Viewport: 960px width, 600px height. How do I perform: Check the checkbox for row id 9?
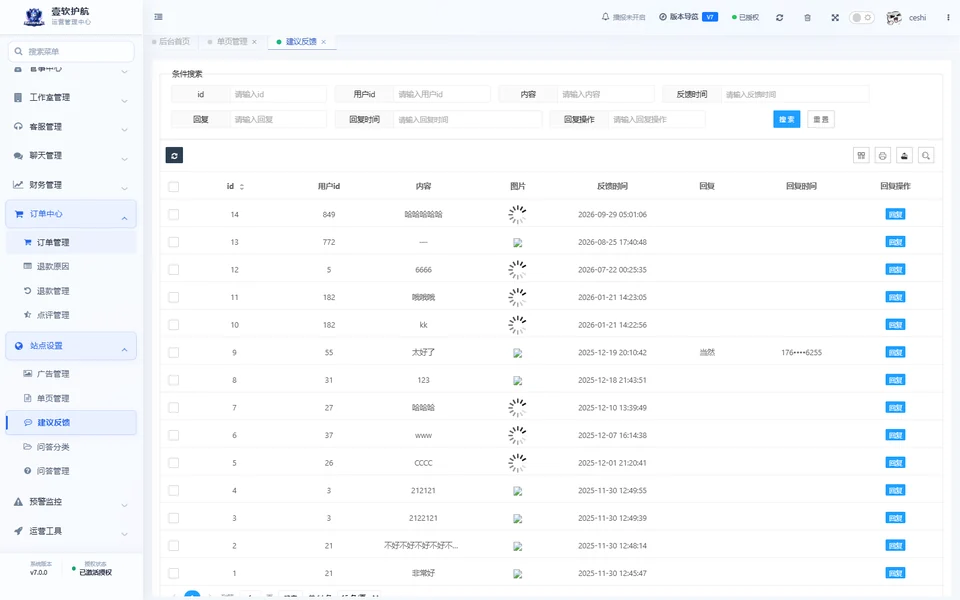coord(174,353)
